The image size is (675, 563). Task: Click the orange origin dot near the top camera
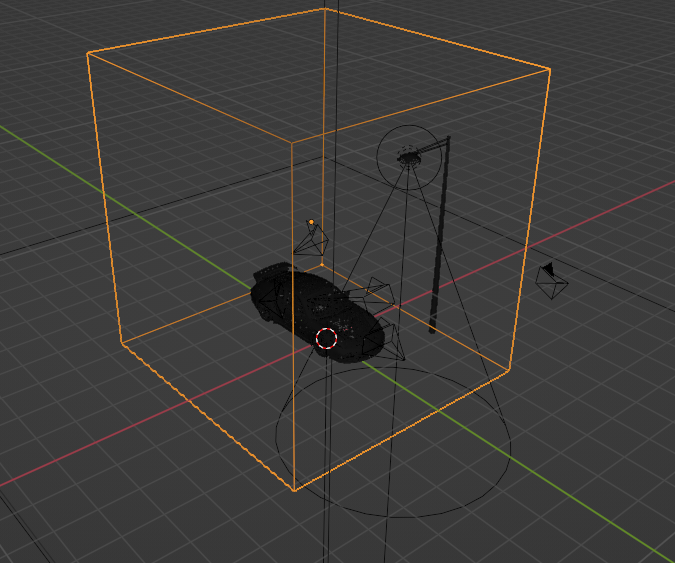click(x=311, y=222)
